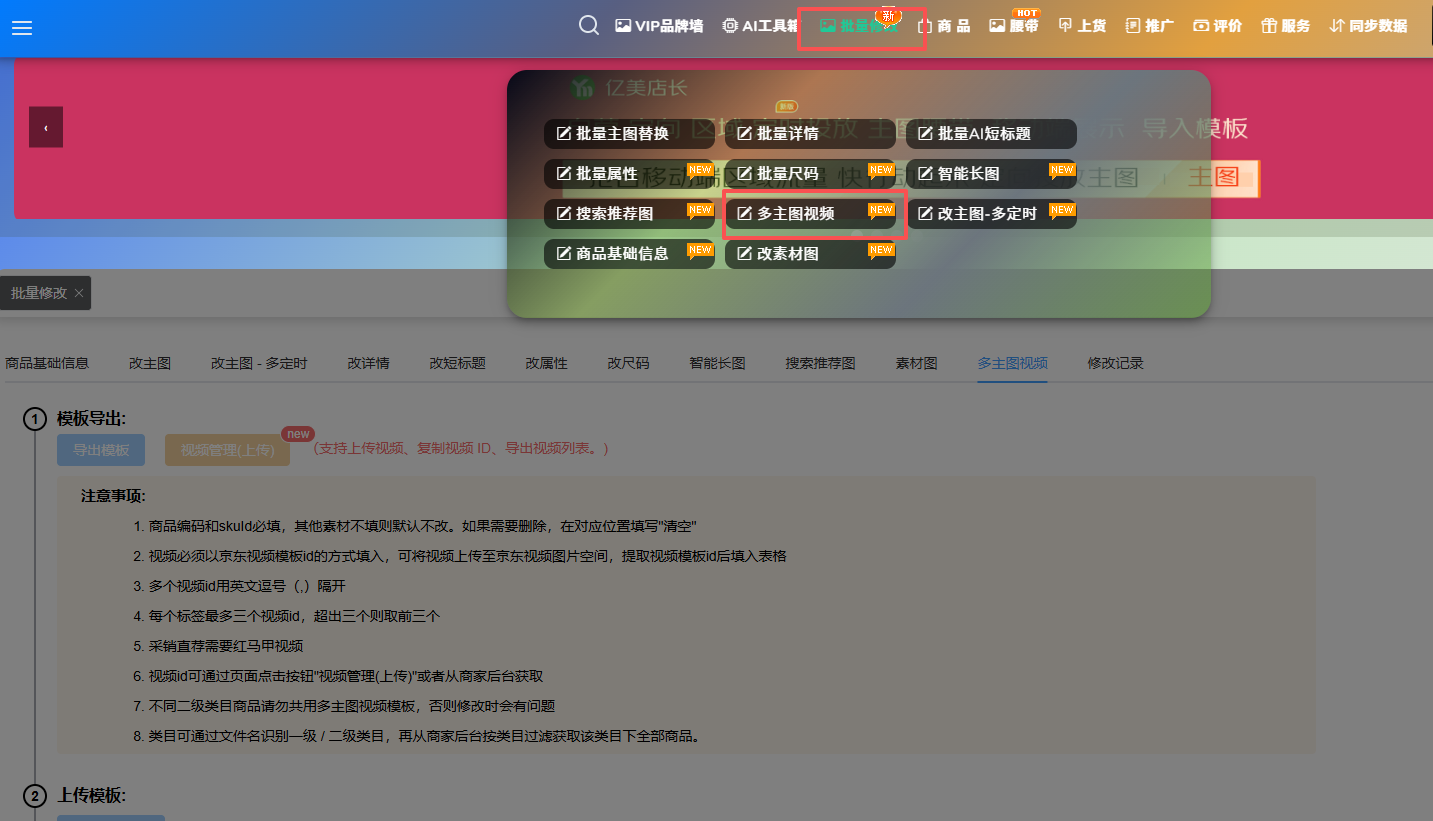Click the search magnifier icon

[589, 26]
